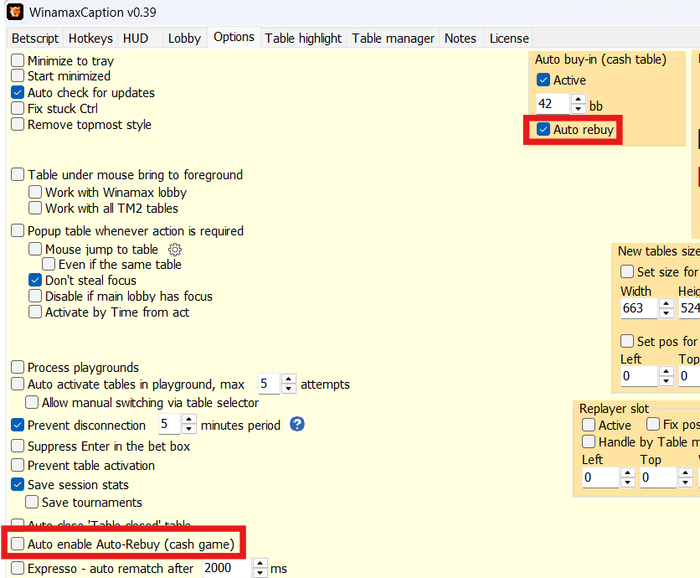The width and height of the screenshot is (700, 578).
Task: Check Expresso auto rematch after option
Action: (x=17, y=568)
